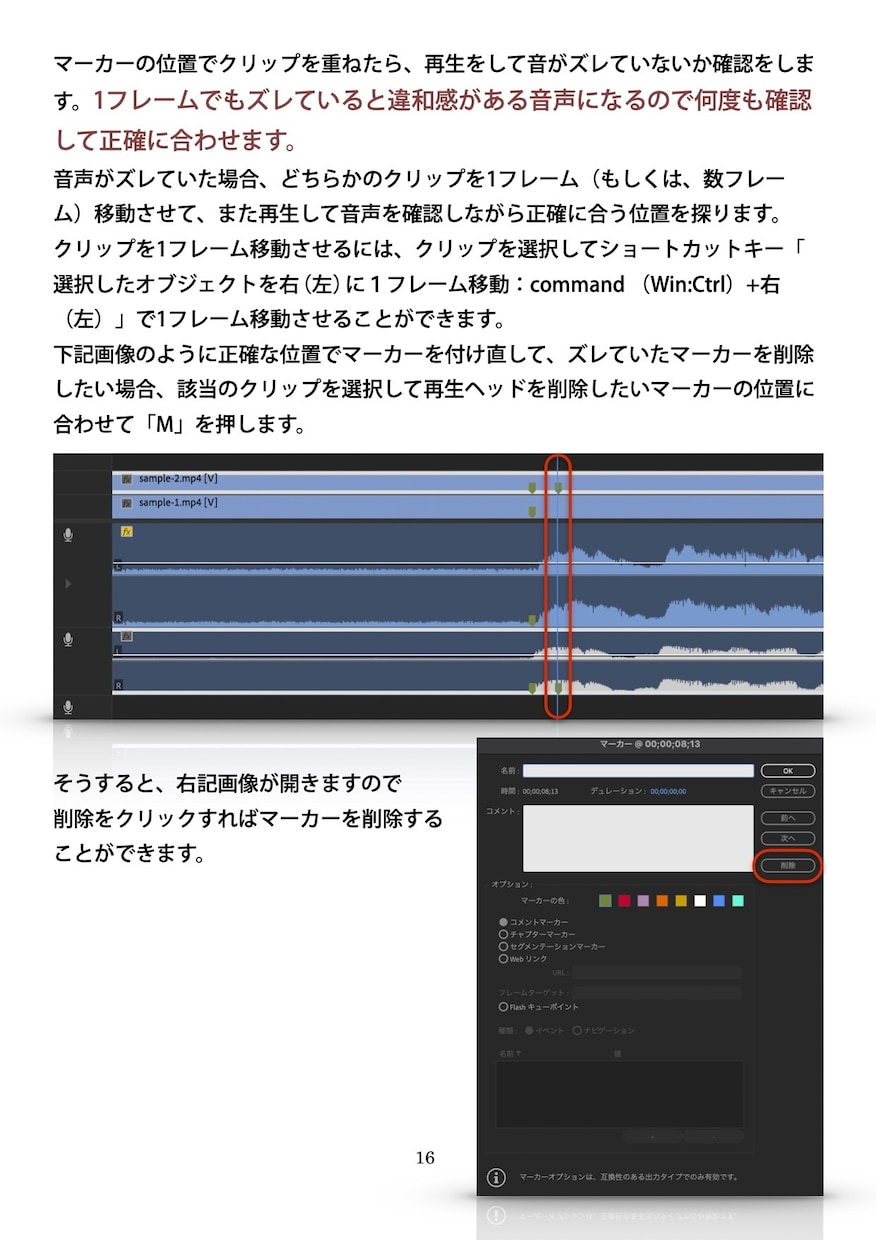The width and height of the screenshot is (876, 1240).
Task: Click the 前へ button
Action: [788, 818]
